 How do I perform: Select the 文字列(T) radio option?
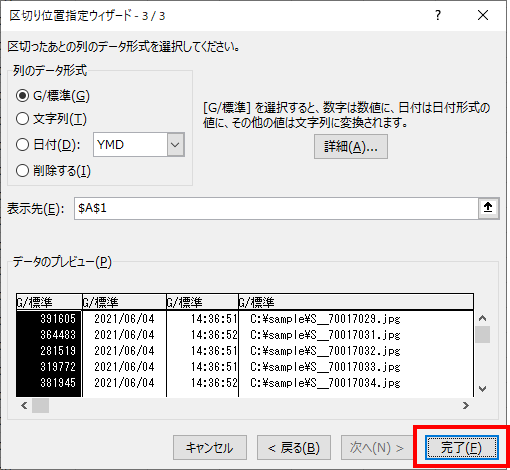(x=22, y=119)
